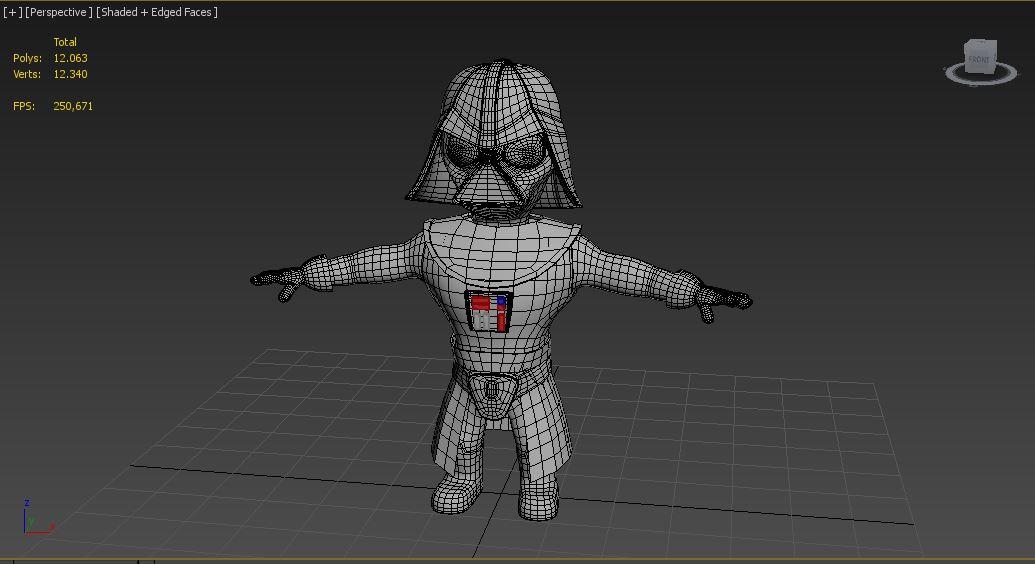The width and height of the screenshot is (1035, 564).
Task: Click the top face of the ViewCube
Action: (x=981, y=44)
